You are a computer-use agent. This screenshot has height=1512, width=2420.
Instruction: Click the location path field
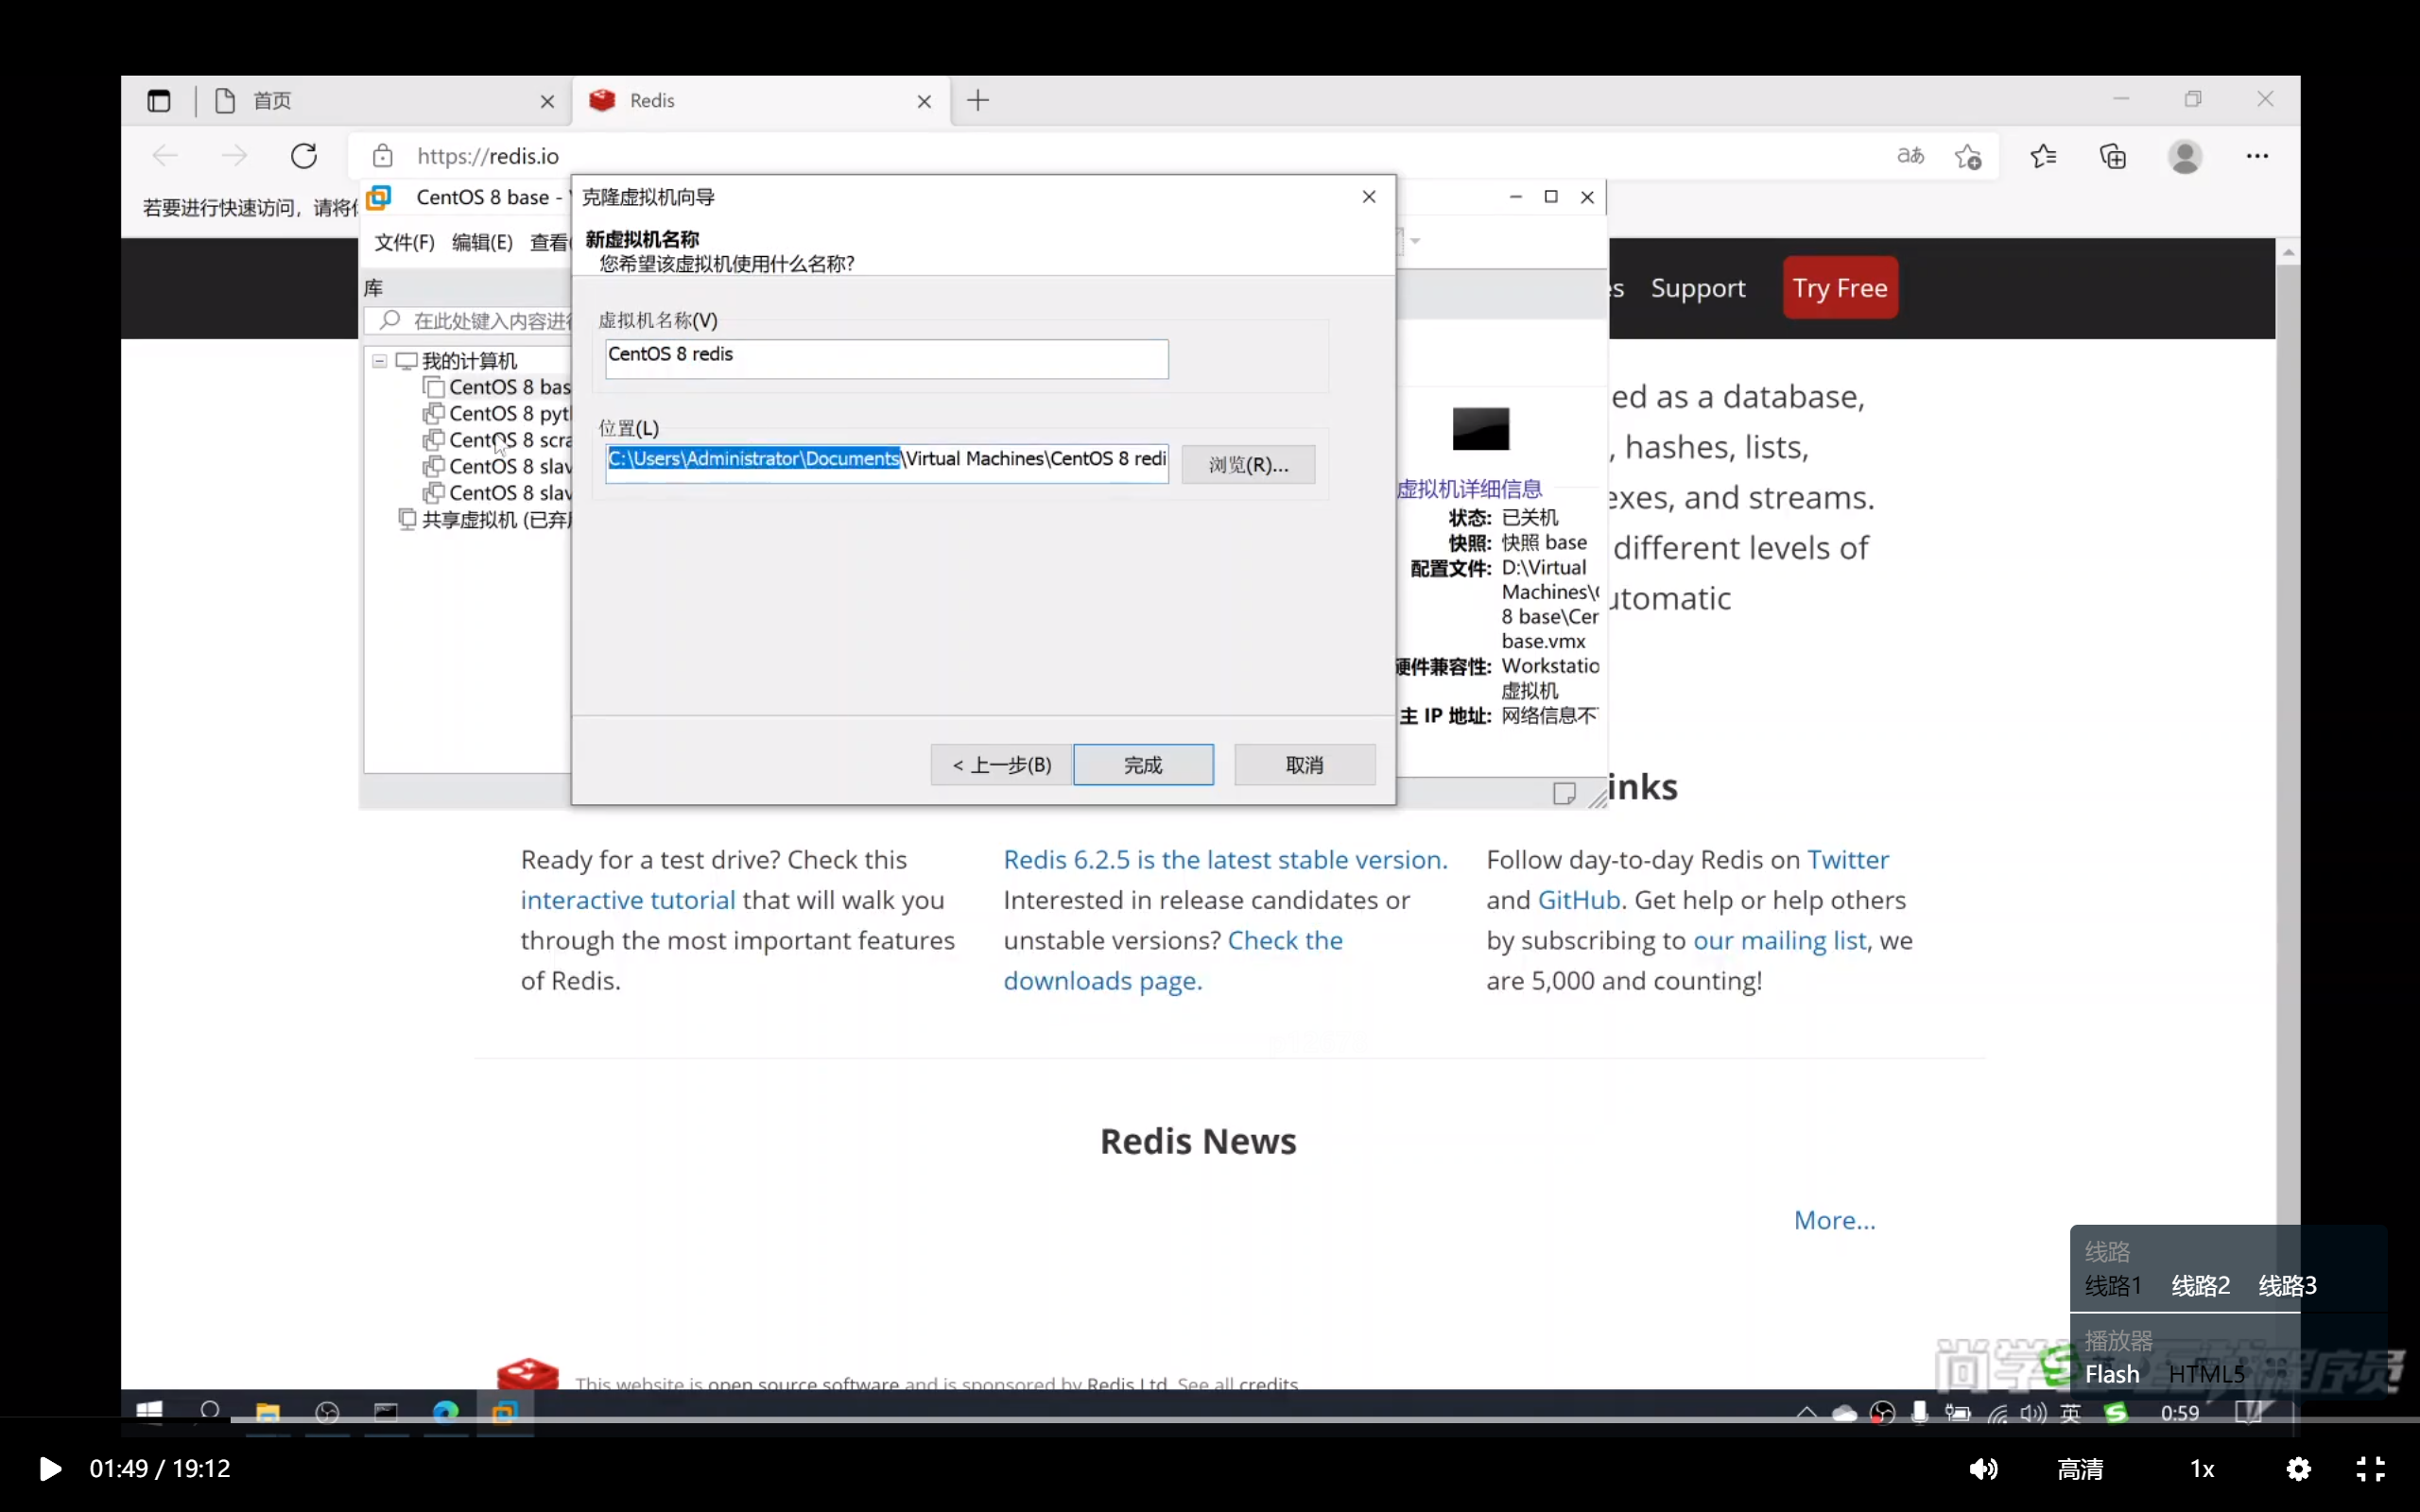(x=886, y=463)
